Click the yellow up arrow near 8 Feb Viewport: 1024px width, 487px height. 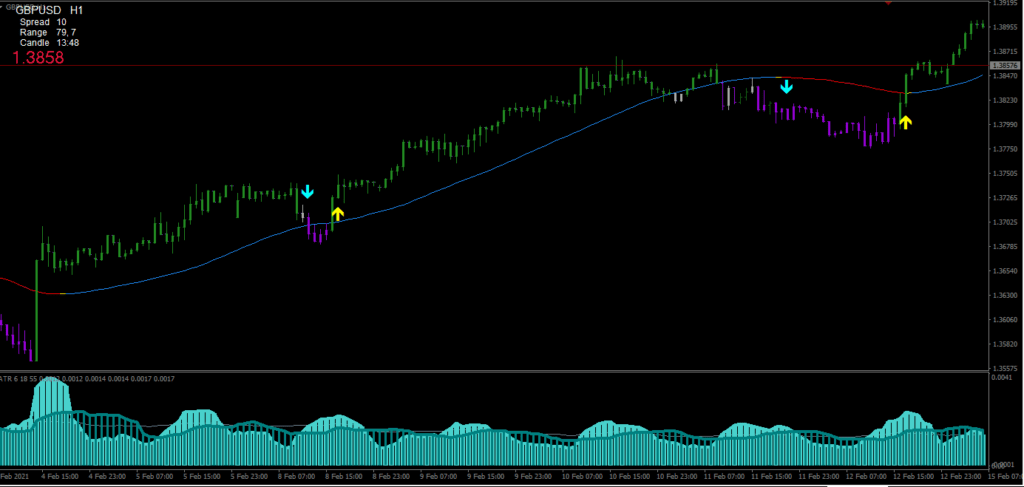(x=337, y=213)
